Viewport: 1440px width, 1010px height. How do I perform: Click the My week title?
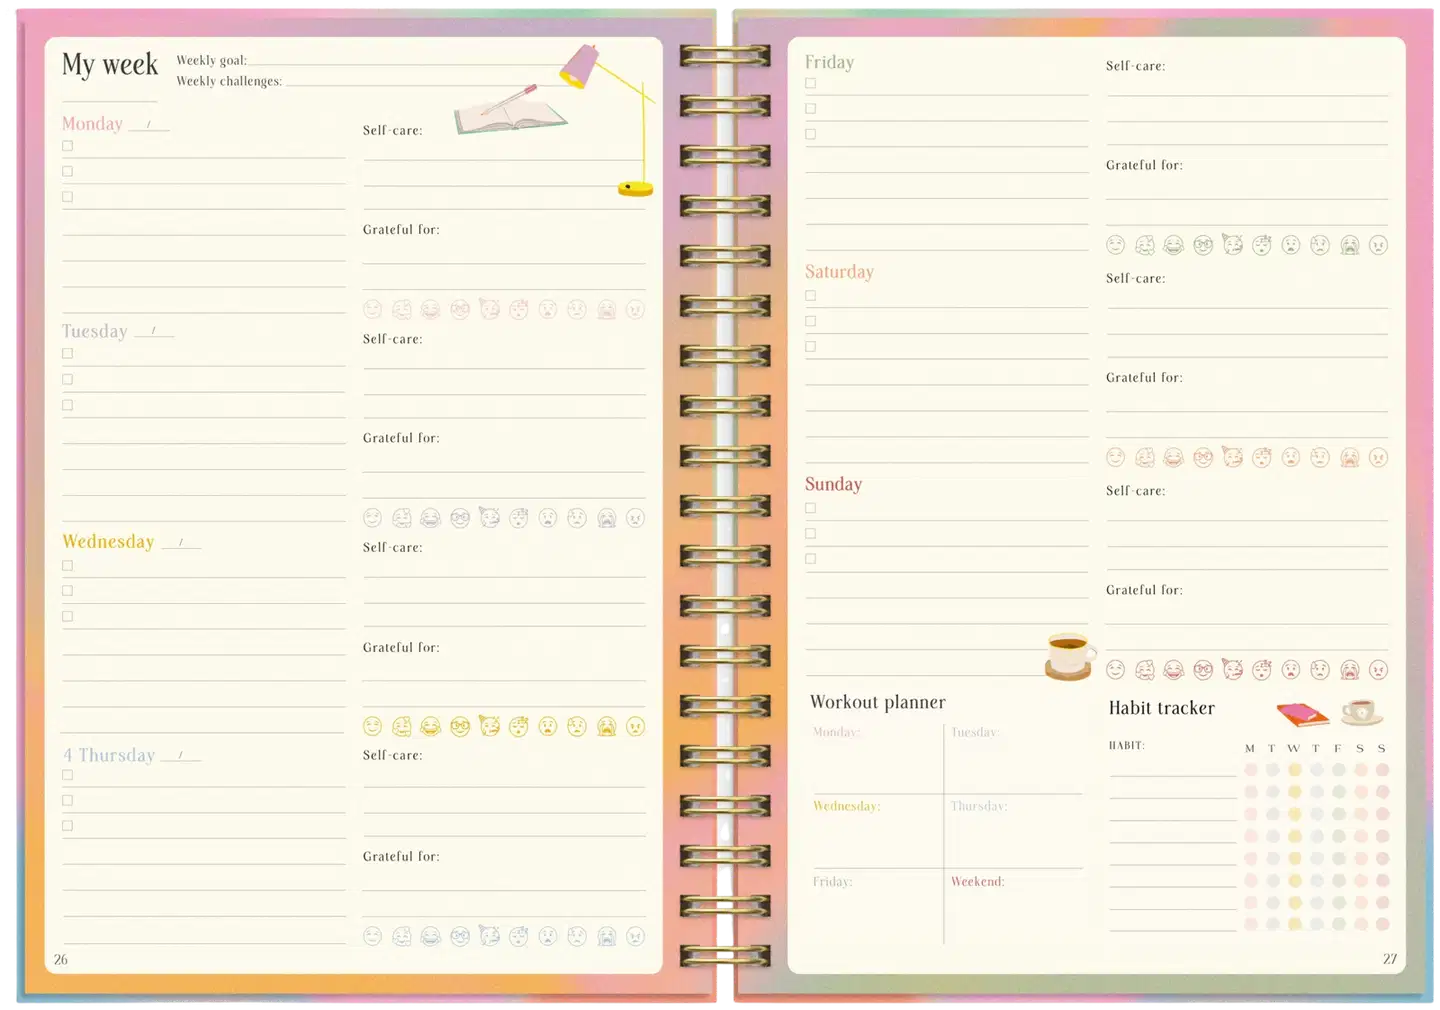[x=110, y=65]
